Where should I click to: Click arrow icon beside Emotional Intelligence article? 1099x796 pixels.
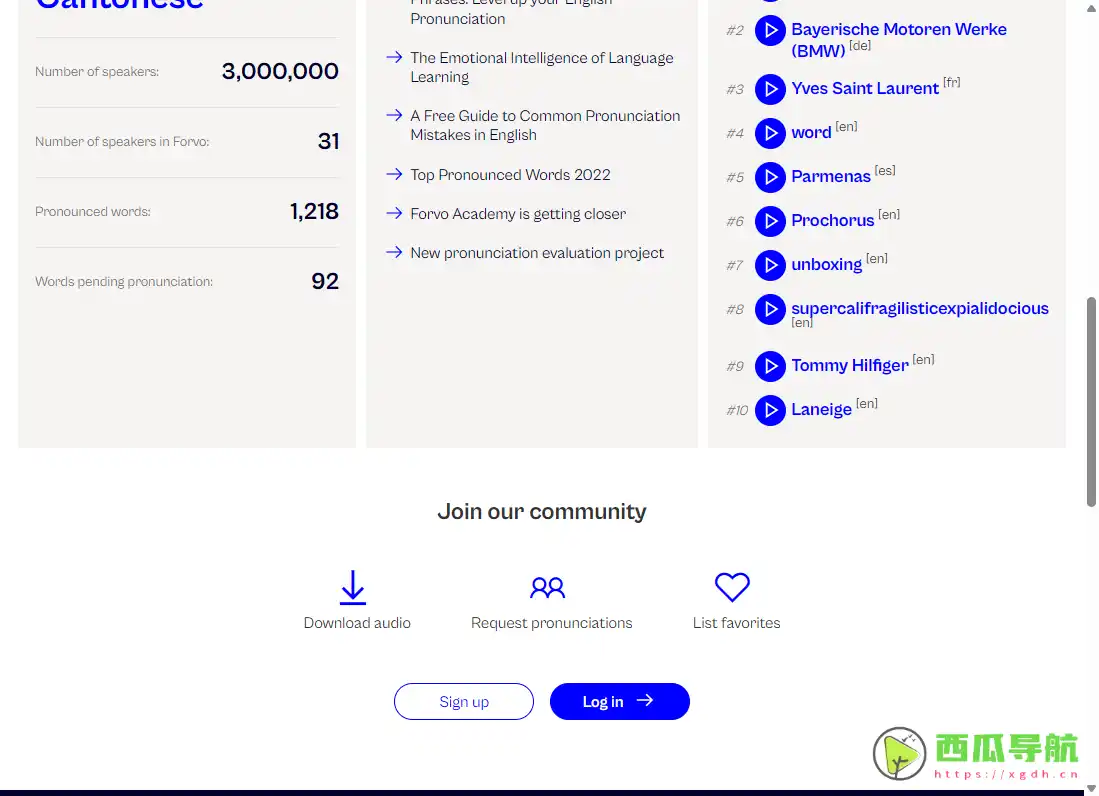[x=394, y=57]
